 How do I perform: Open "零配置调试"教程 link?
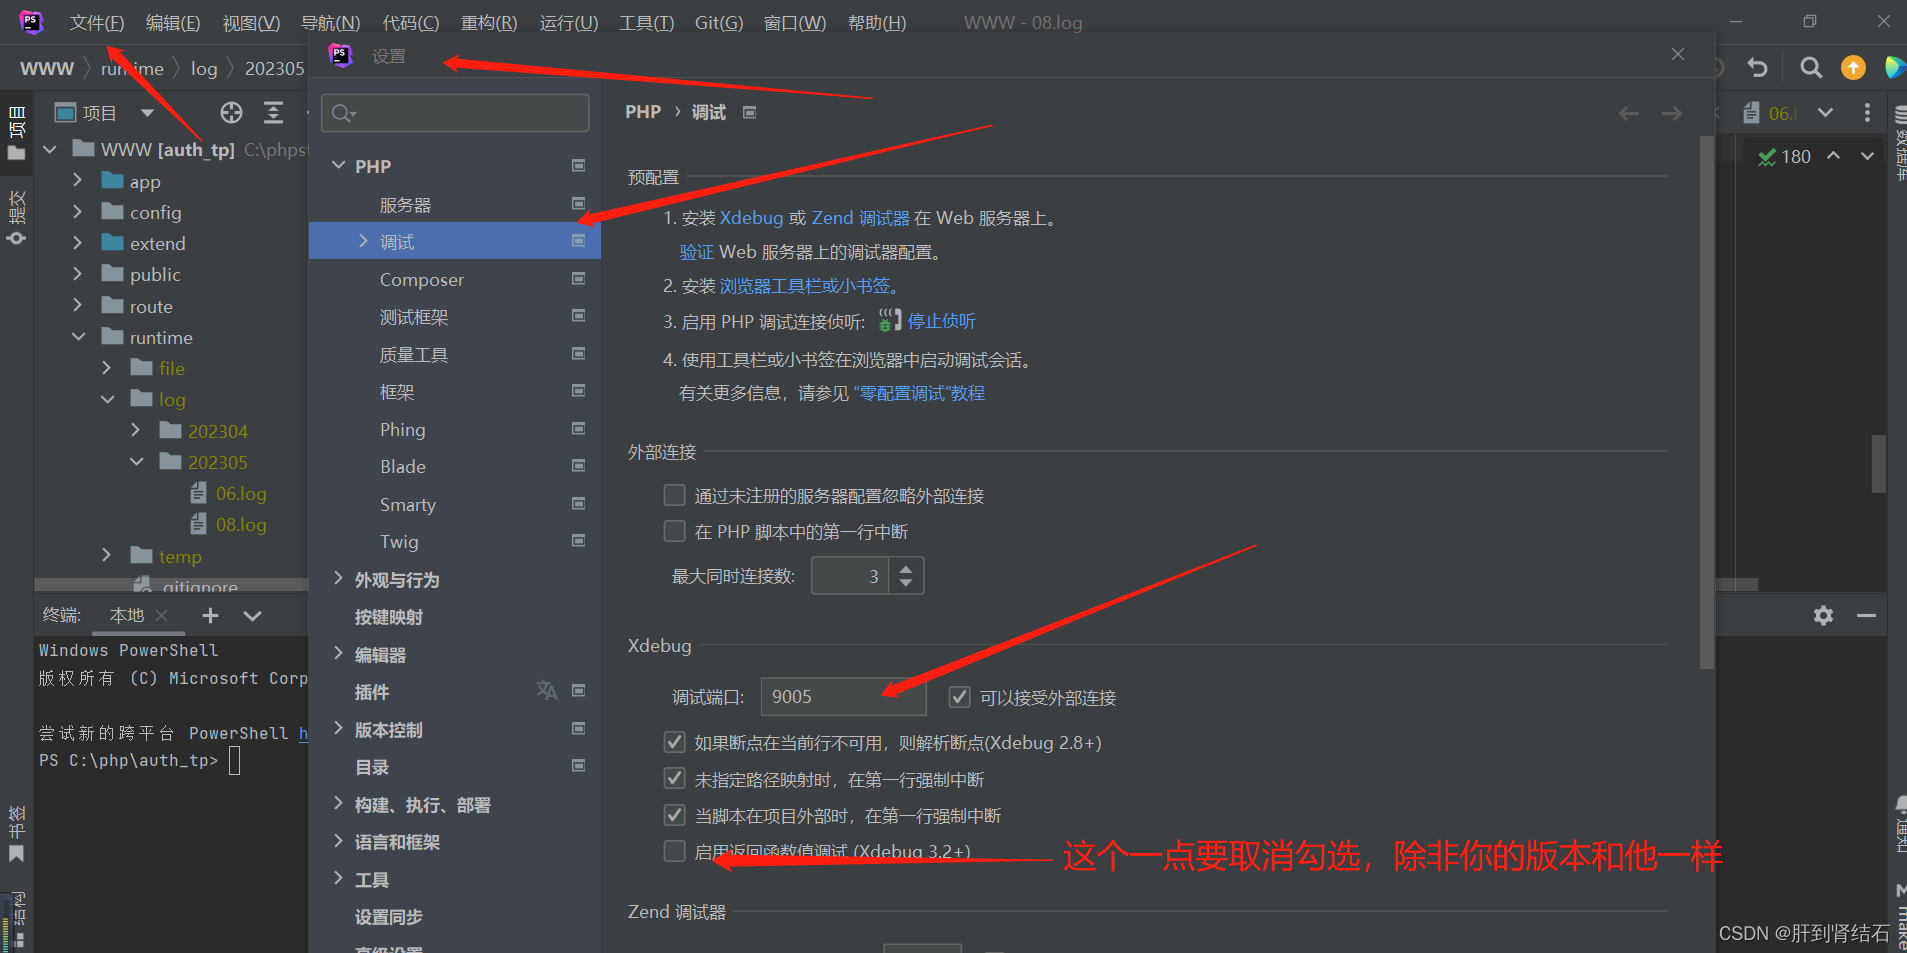coord(918,393)
